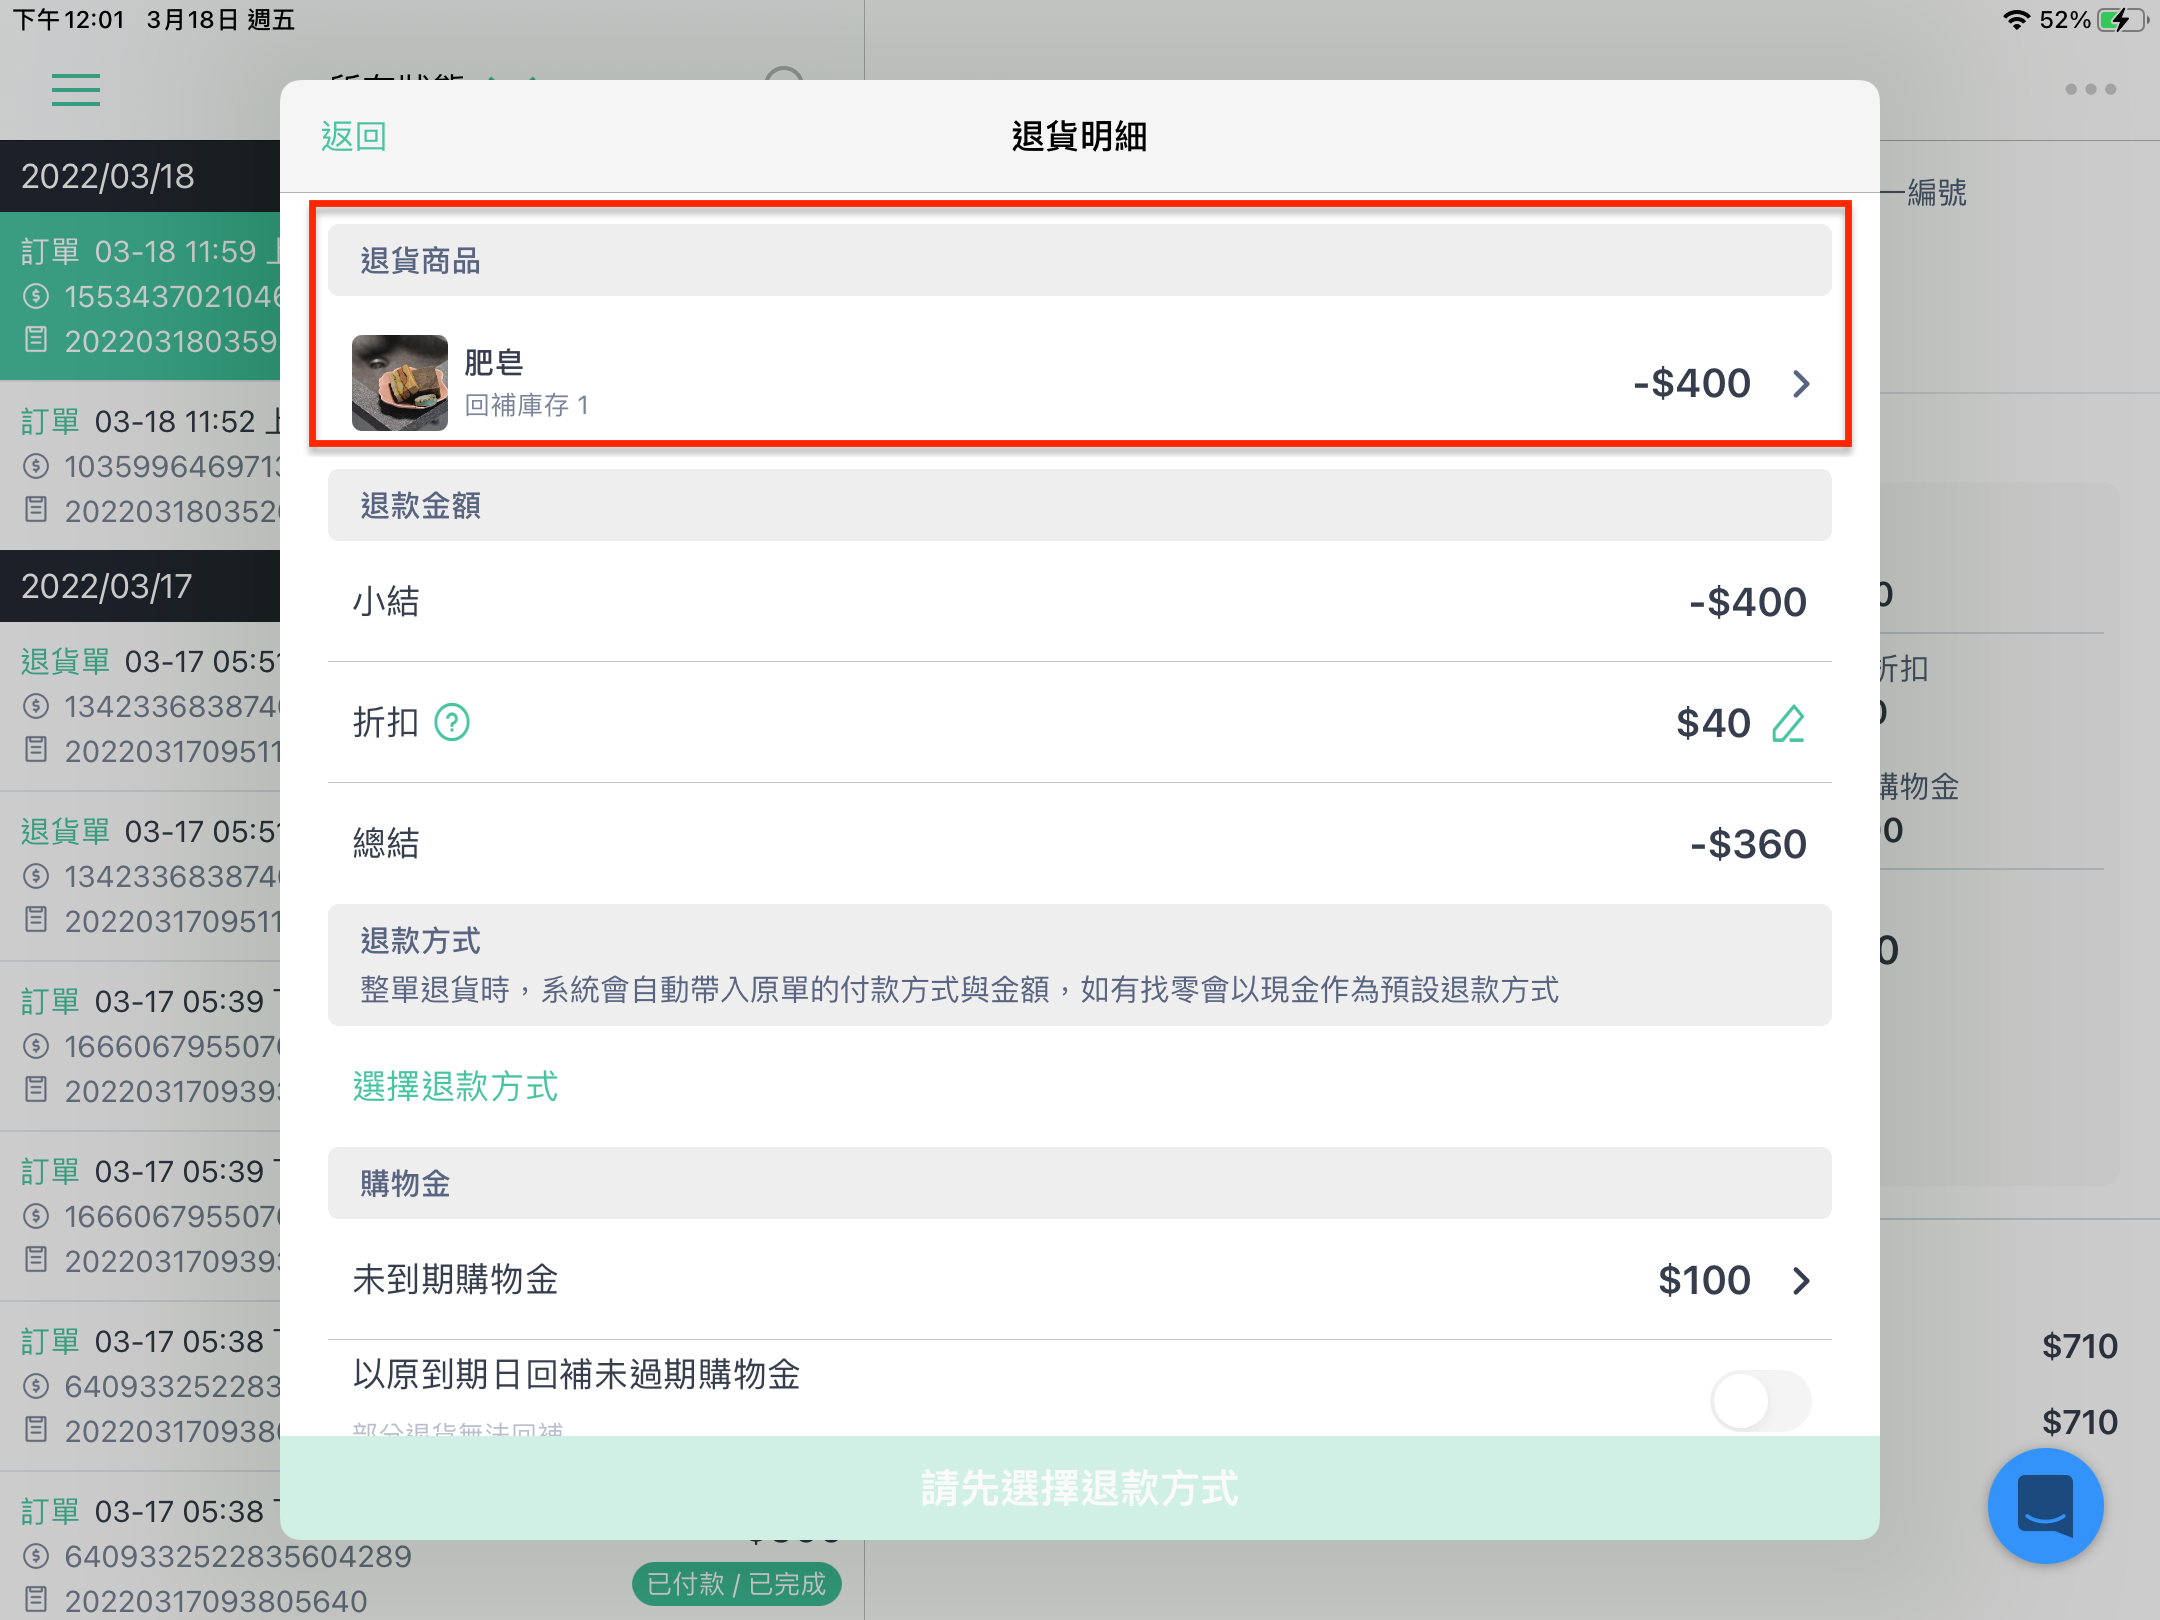Click the $40 discount value
2160x1620 pixels.
pos(1713,723)
